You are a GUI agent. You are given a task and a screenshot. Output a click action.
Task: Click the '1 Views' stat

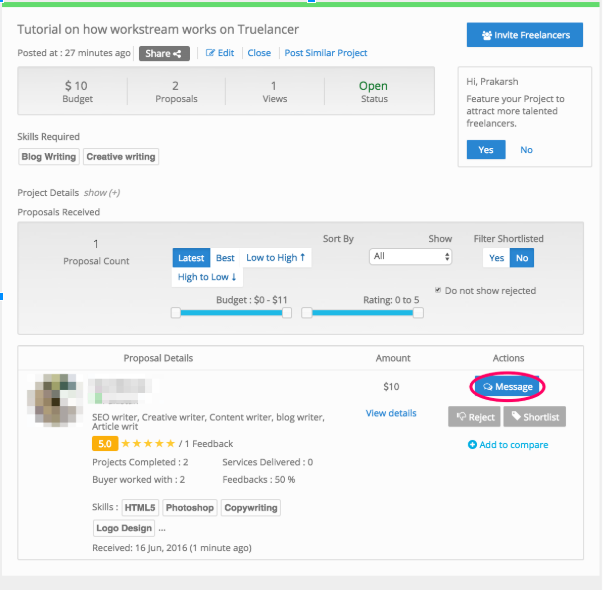[x=276, y=92]
